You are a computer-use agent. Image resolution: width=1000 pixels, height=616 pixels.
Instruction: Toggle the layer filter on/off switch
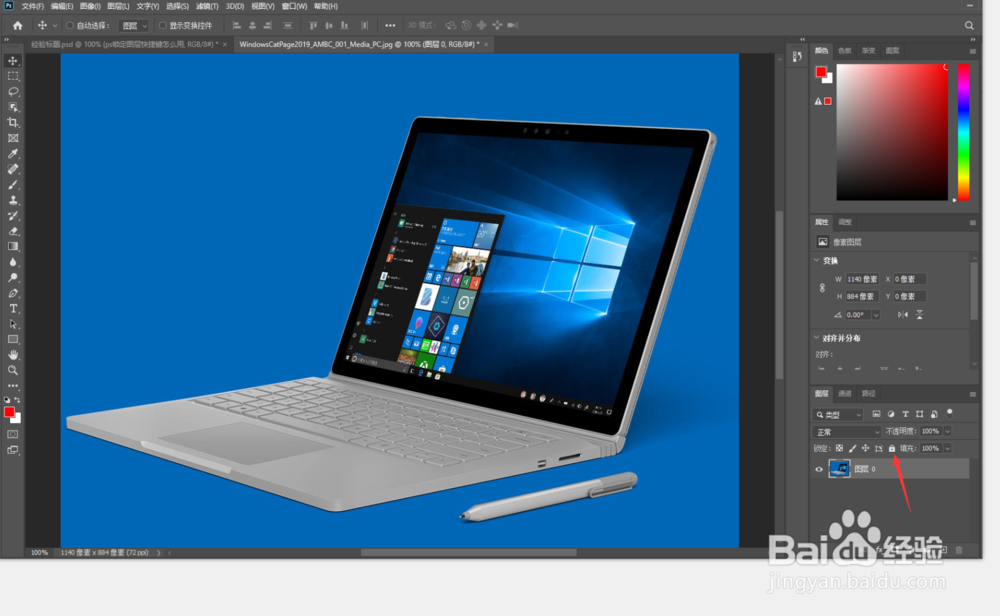click(950, 413)
